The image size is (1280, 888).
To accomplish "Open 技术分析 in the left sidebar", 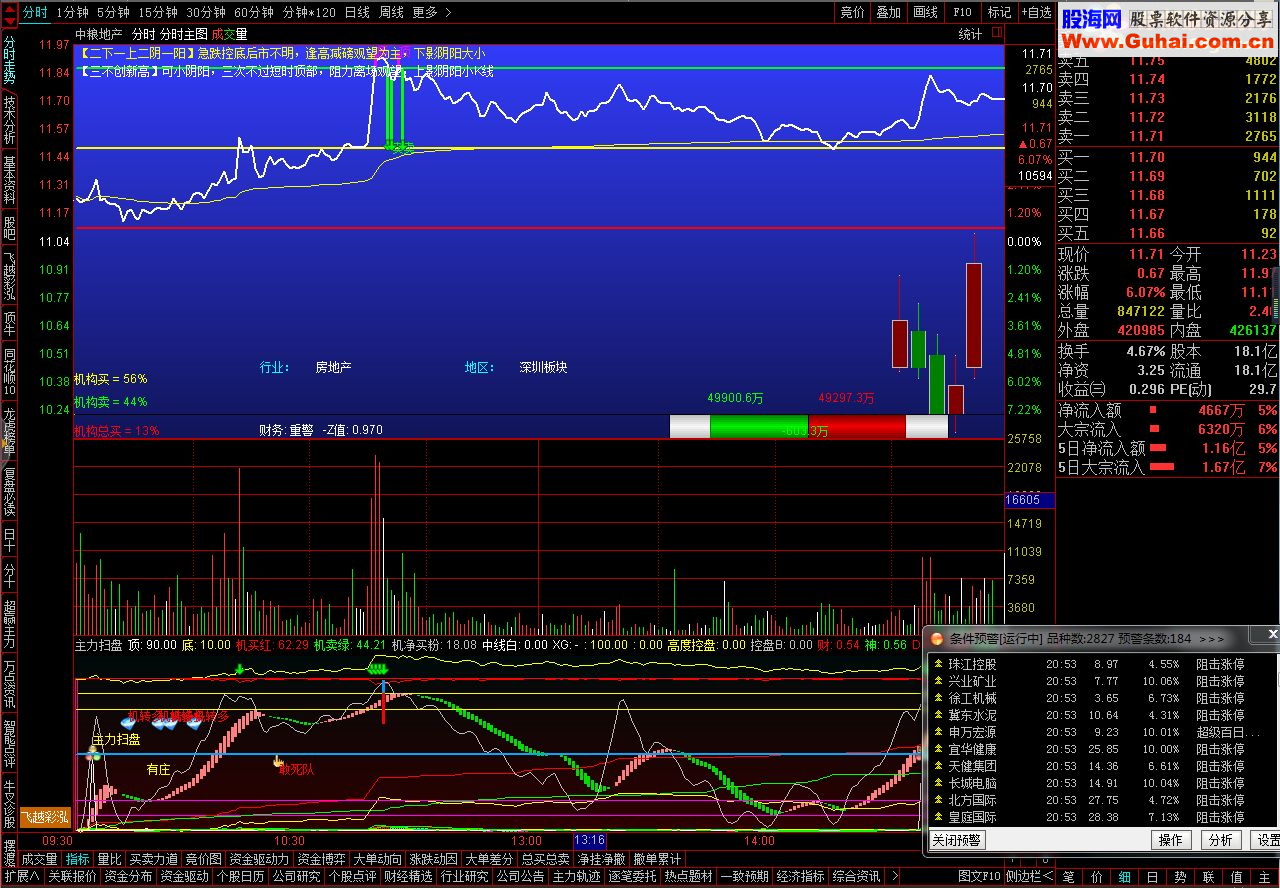I will pyautogui.click(x=9, y=120).
